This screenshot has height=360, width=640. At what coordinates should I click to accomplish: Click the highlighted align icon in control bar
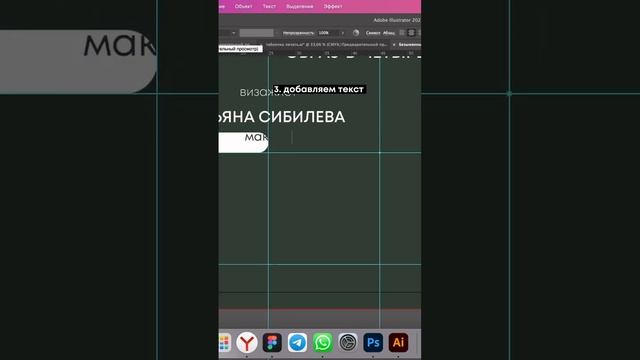(x=411, y=33)
